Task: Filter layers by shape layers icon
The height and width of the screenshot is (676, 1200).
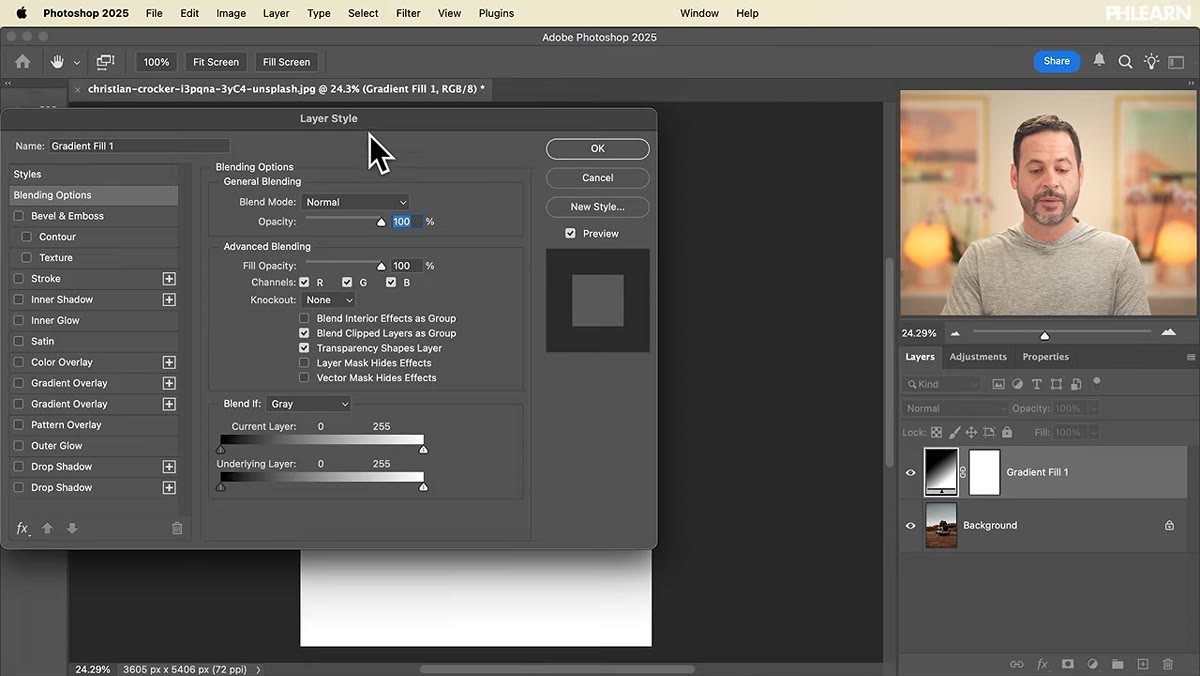Action: coord(1056,384)
